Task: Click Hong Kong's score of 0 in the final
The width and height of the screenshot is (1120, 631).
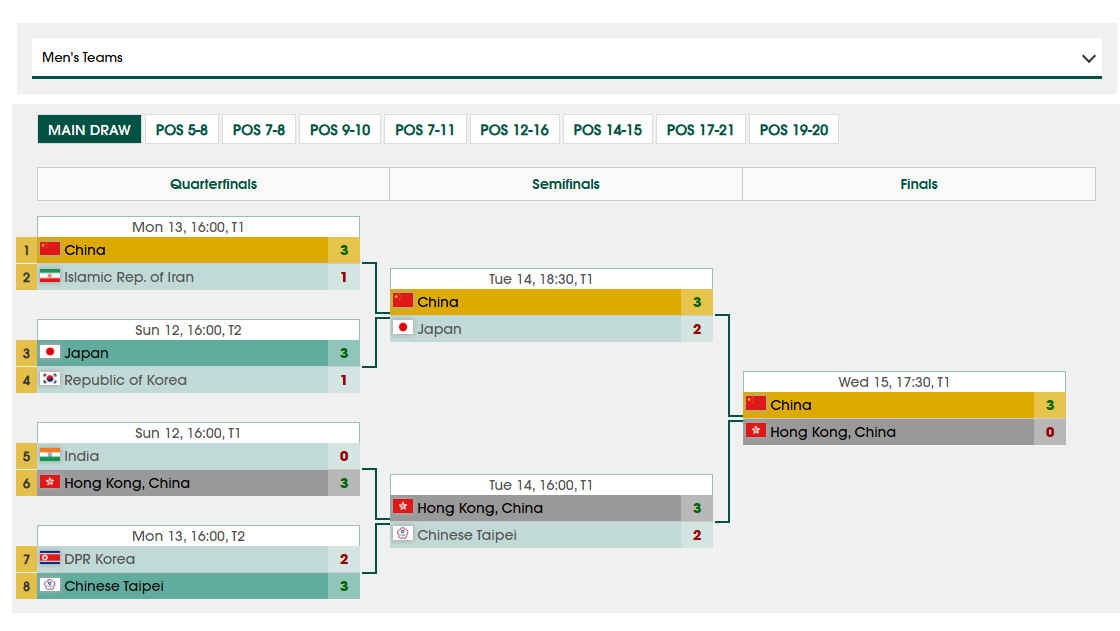Action: [1049, 432]
